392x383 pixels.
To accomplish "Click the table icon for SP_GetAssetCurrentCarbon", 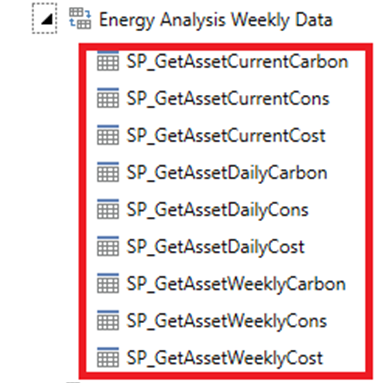I will point(108,61).
